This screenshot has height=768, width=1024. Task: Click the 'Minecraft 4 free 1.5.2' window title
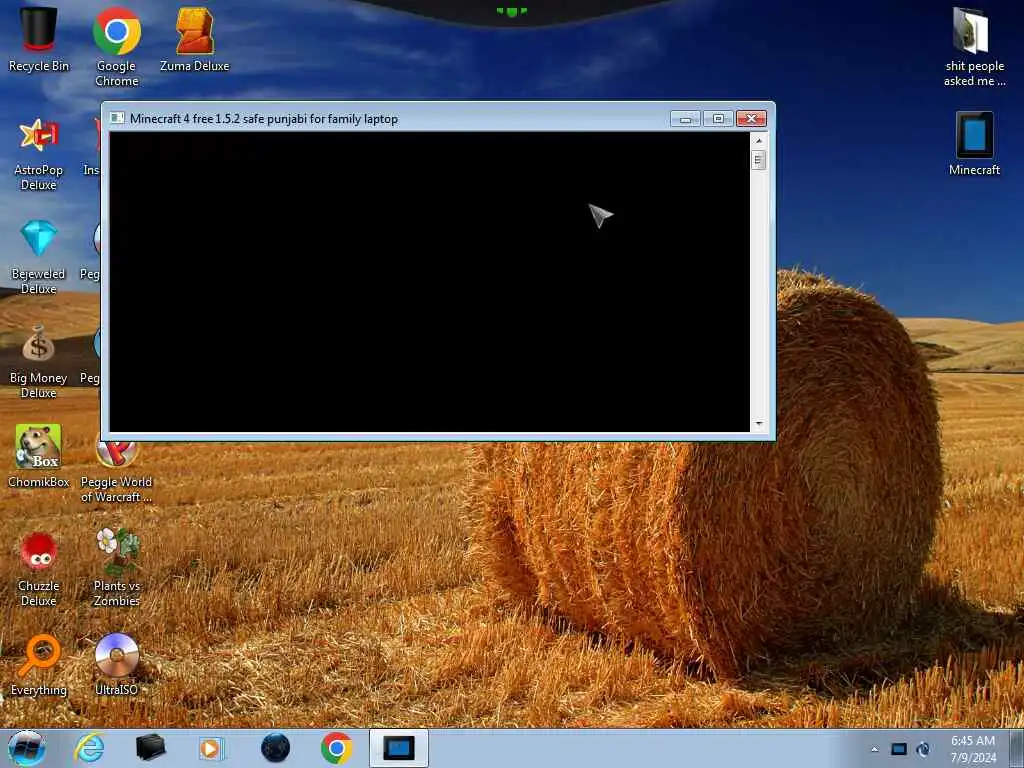point(264,119)
